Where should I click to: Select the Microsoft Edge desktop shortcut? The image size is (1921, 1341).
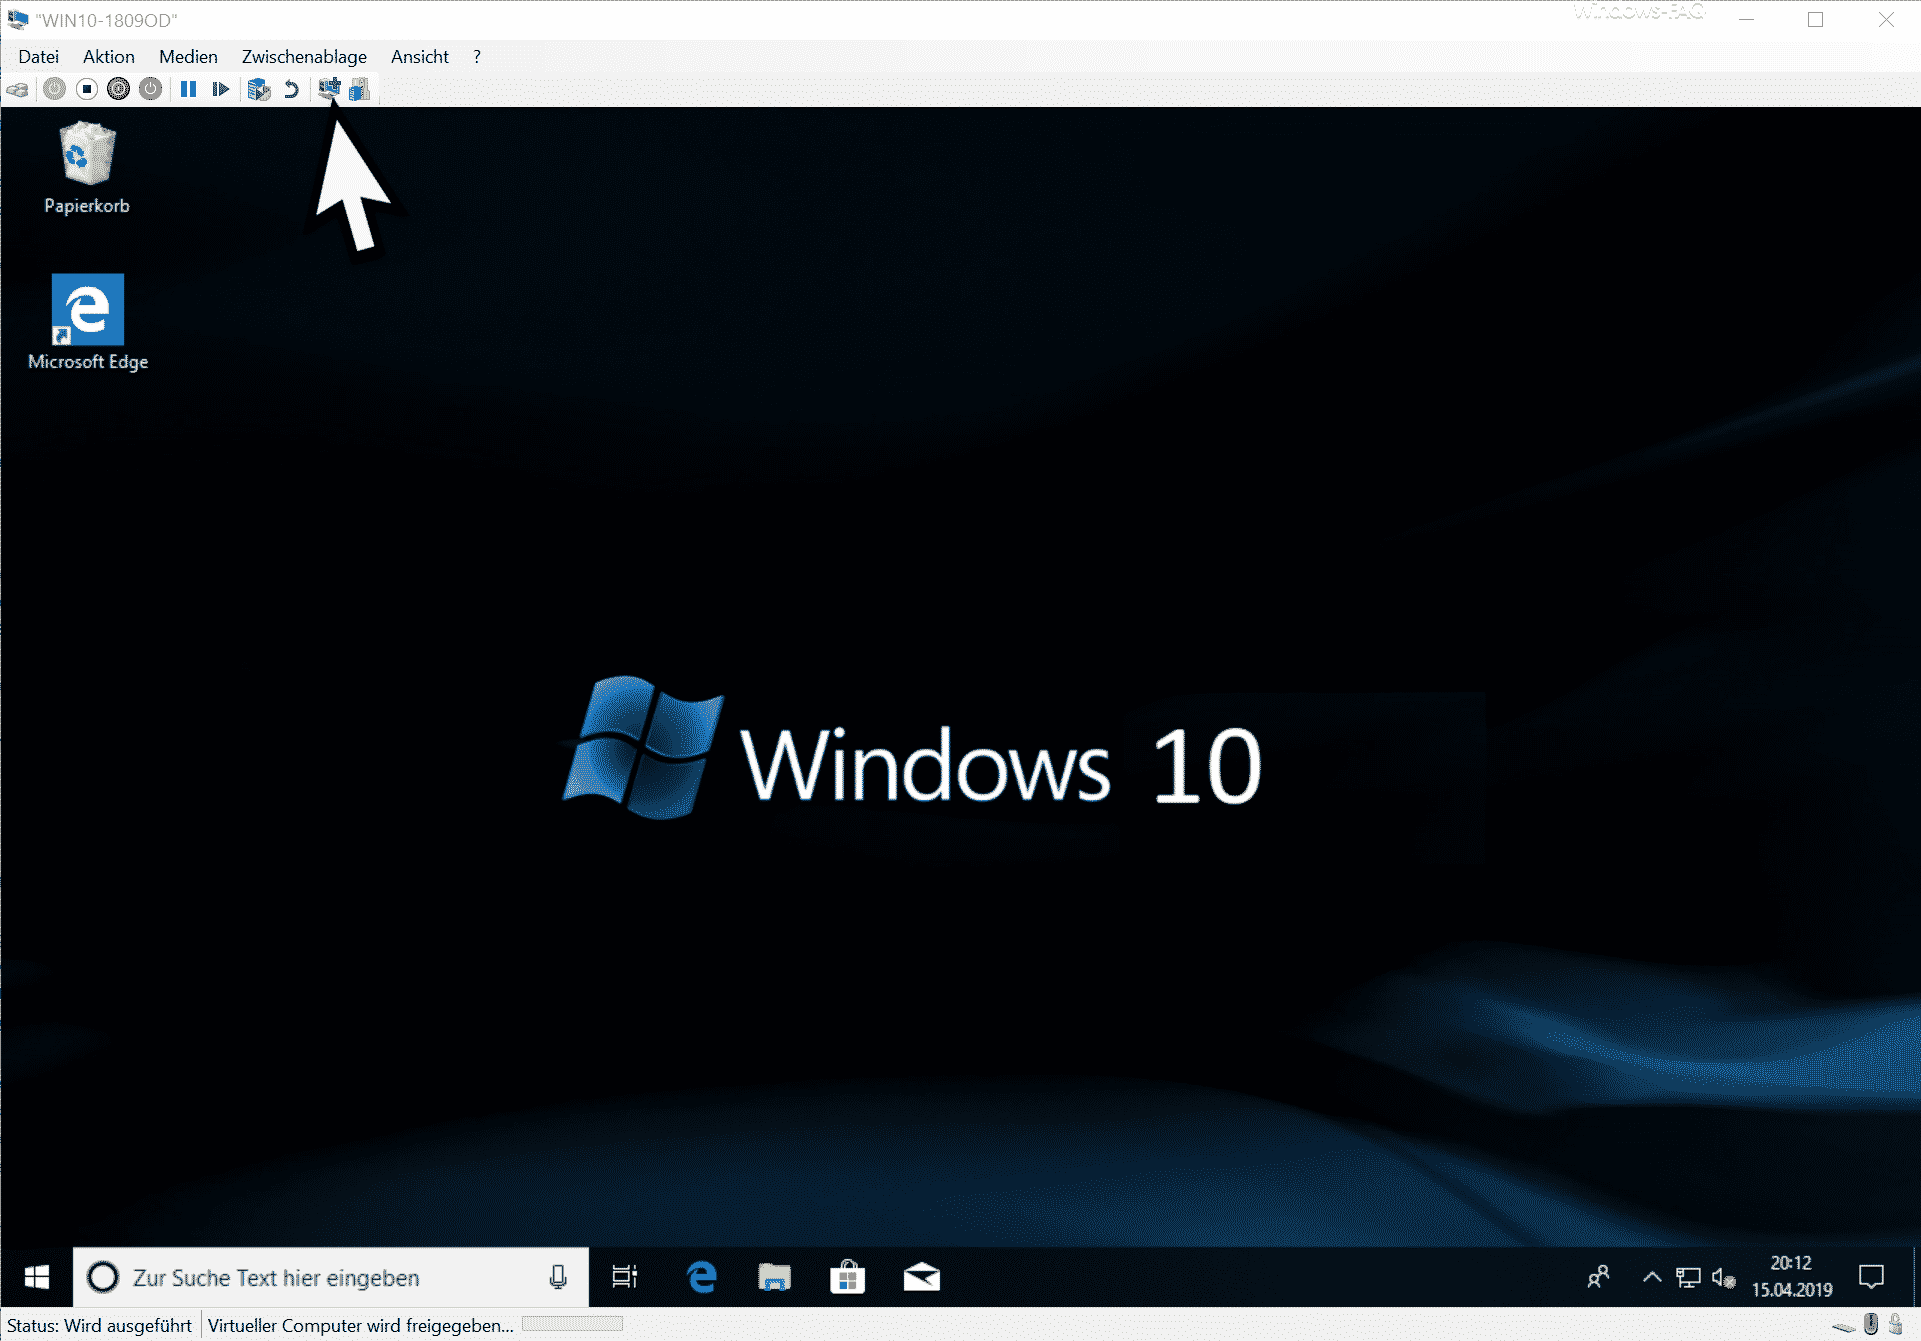coord(88,322)
